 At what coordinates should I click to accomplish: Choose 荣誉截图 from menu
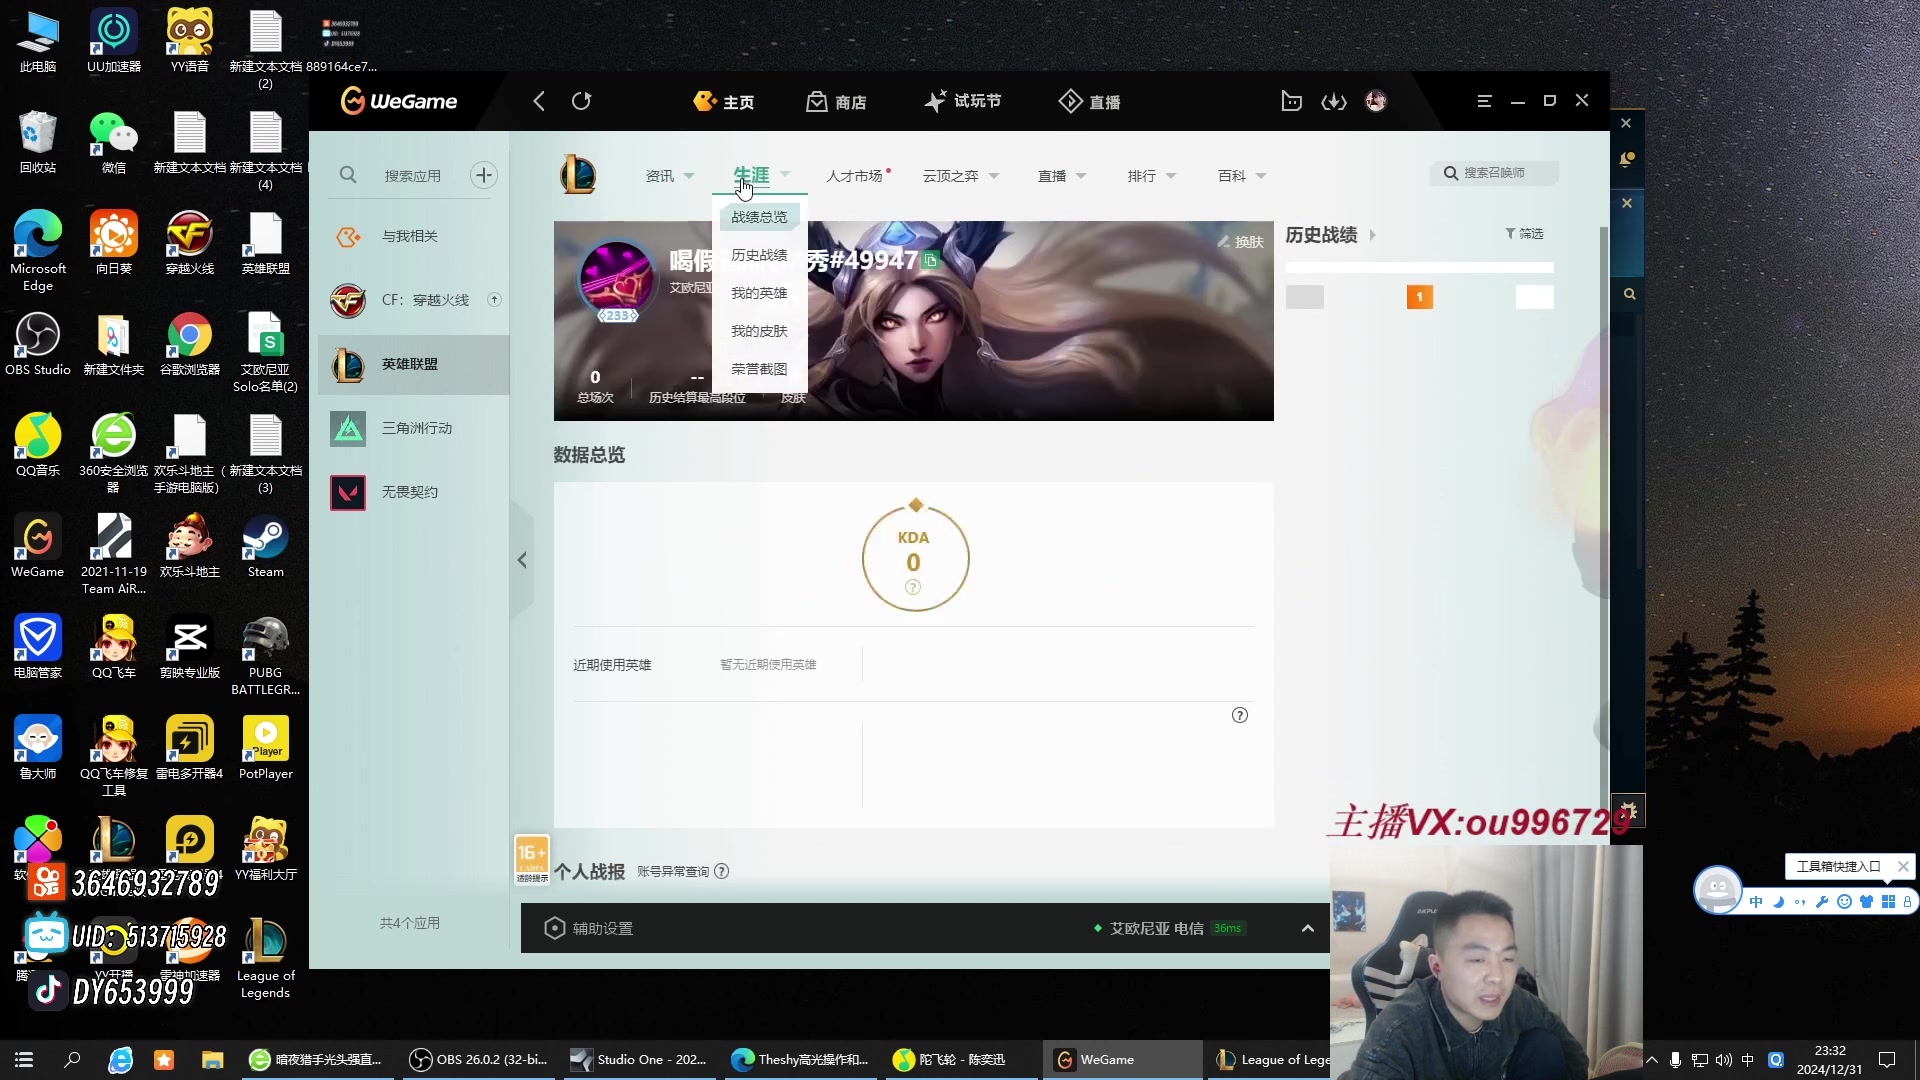759,369
